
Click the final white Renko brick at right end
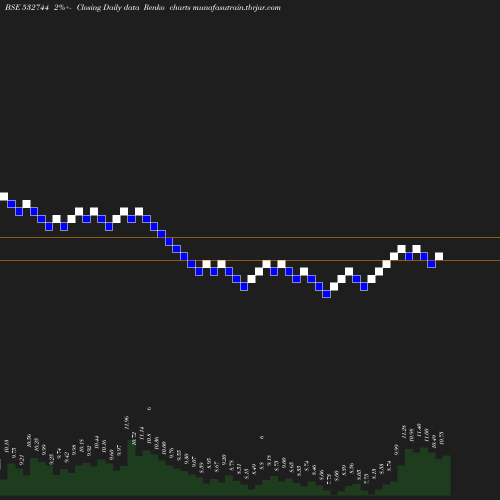[439, 256]
